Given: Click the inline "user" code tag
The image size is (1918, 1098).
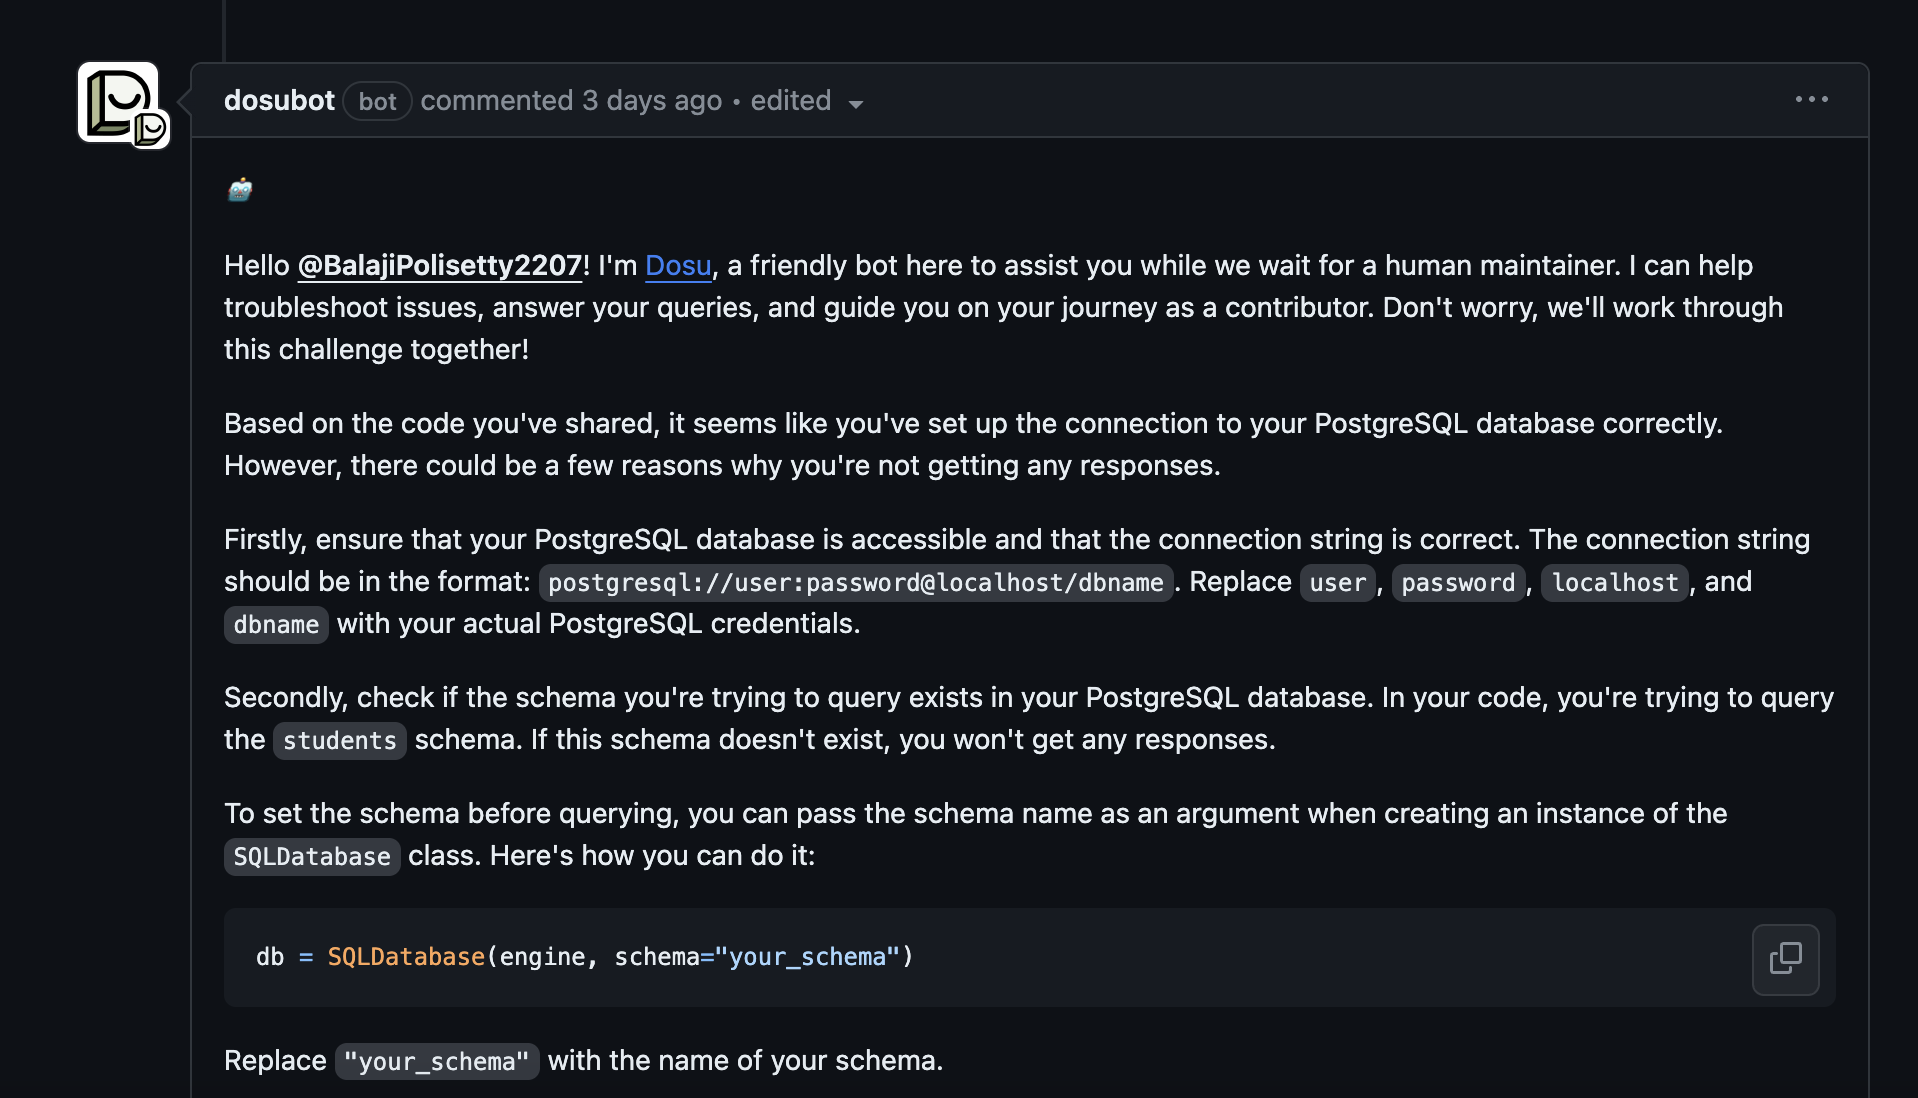Looking at the screenshot, I should [x=1337, y=583].
